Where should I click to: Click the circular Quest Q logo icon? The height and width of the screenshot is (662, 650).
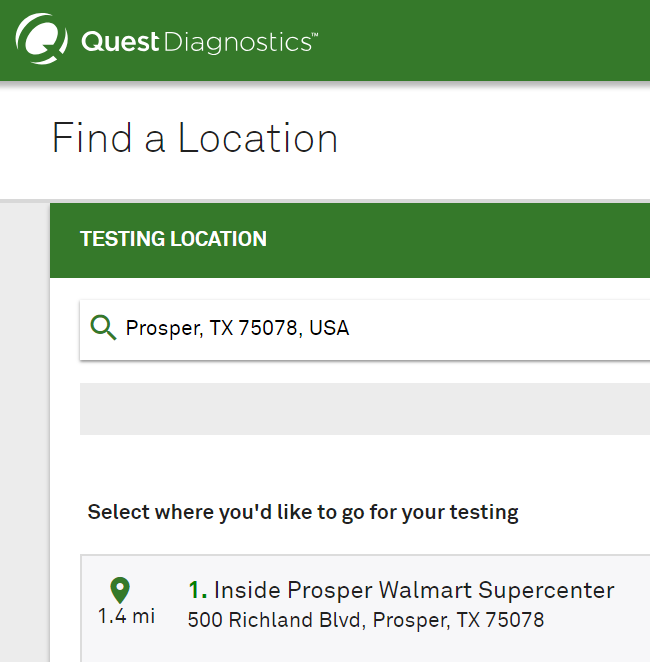pos(41,39)
